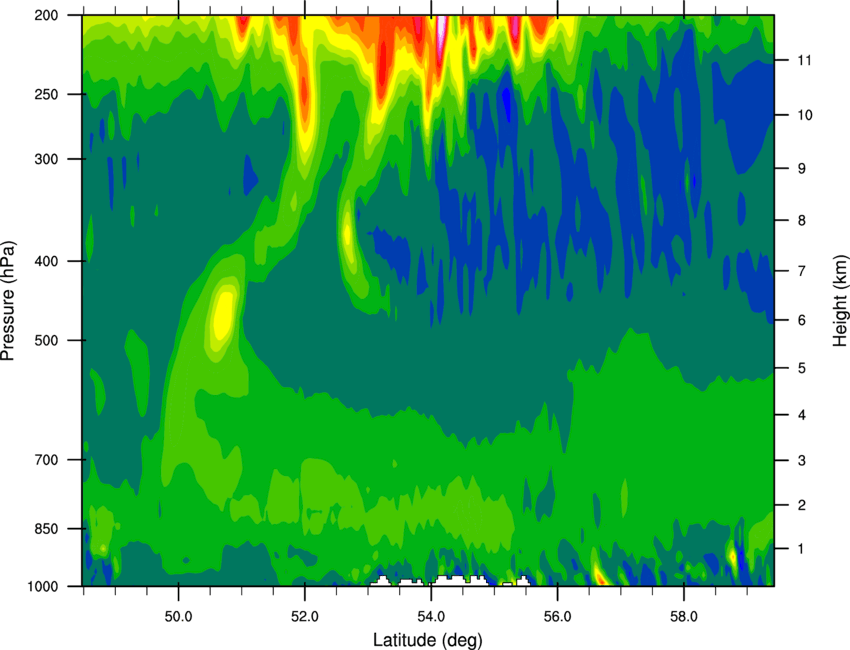Select the 400 pressure tick label

tap(46, 261)
